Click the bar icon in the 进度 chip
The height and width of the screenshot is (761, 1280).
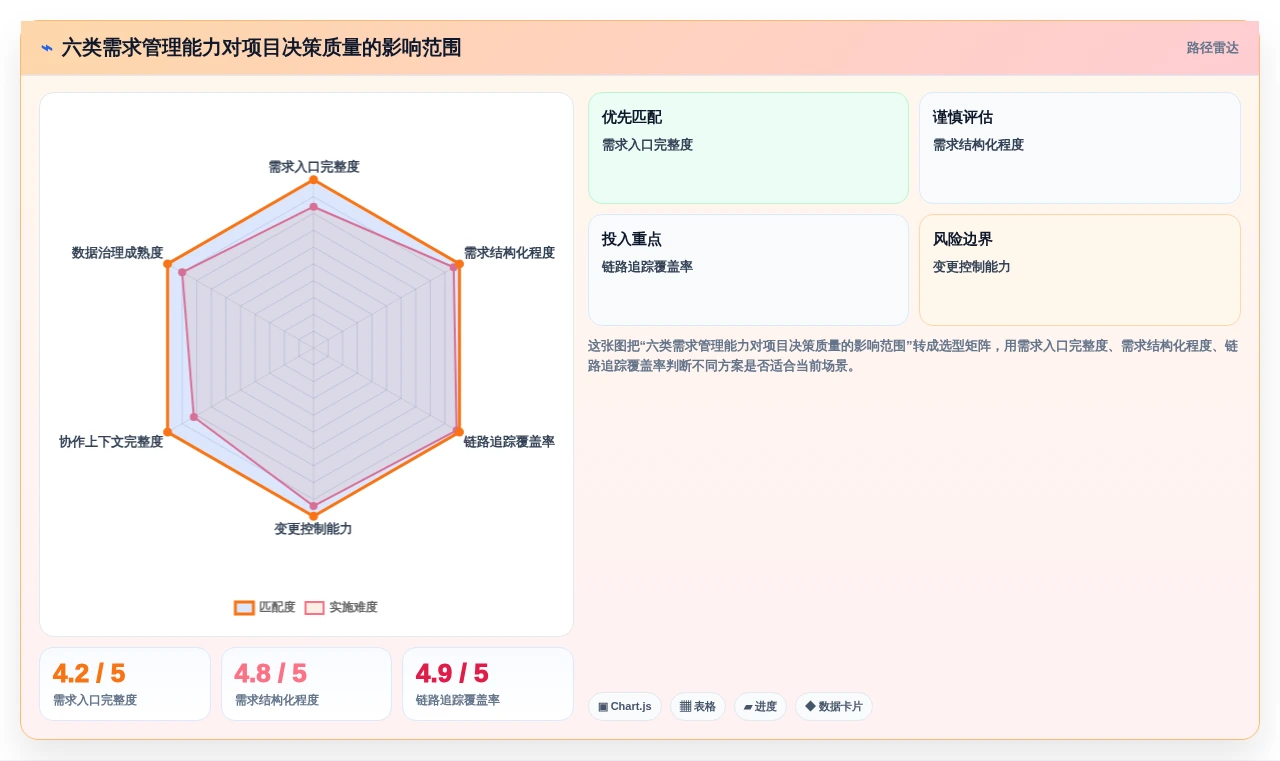tap(748, 707)
